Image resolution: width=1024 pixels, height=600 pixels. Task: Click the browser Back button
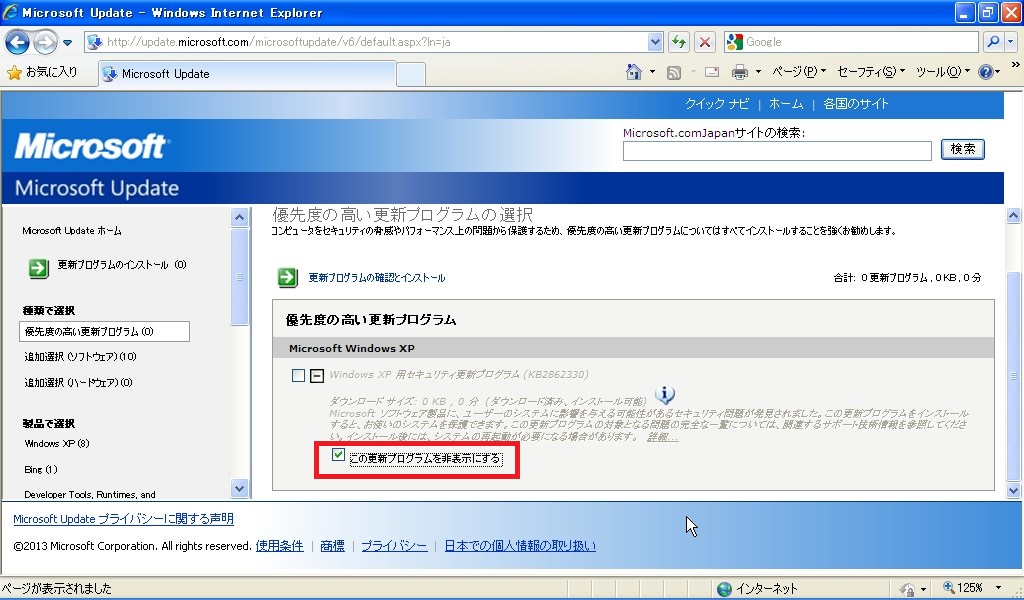(17, 42)
